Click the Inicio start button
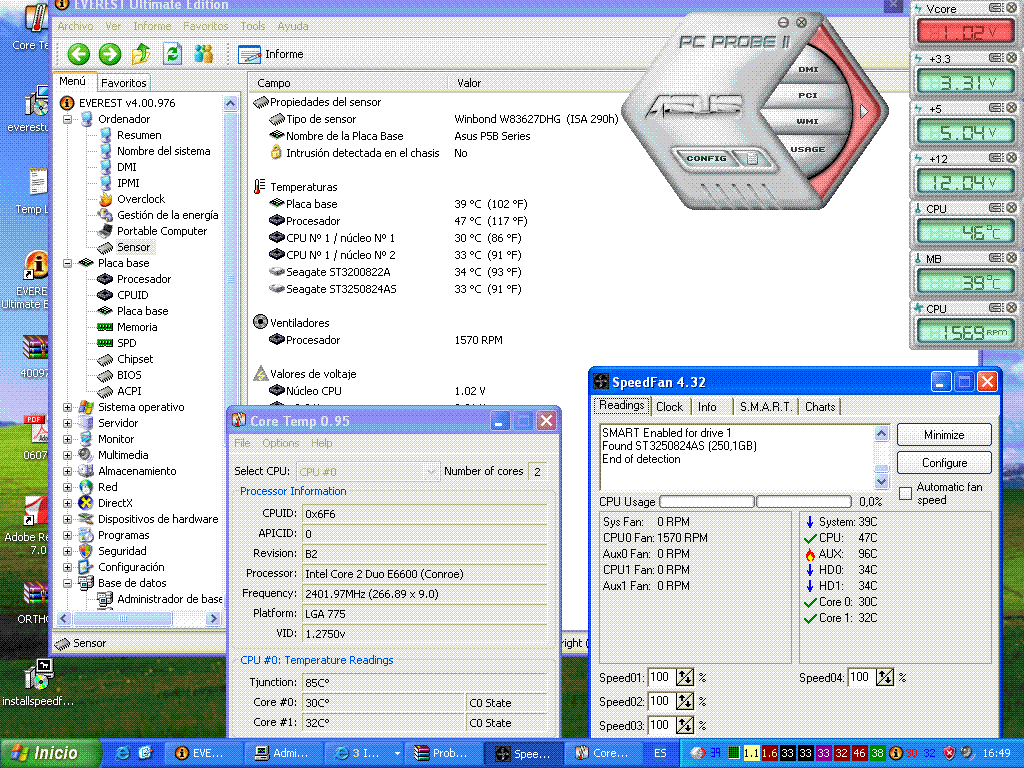The height and width of the screenshot is (768, 1024). 50,753
